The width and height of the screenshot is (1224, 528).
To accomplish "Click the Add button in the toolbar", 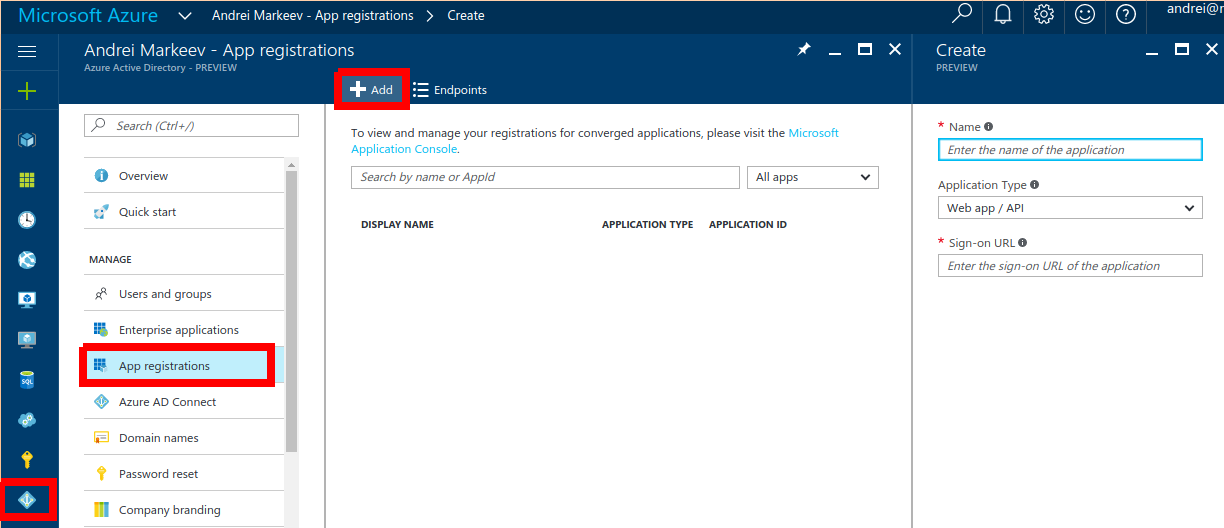I will pos(372,89).
